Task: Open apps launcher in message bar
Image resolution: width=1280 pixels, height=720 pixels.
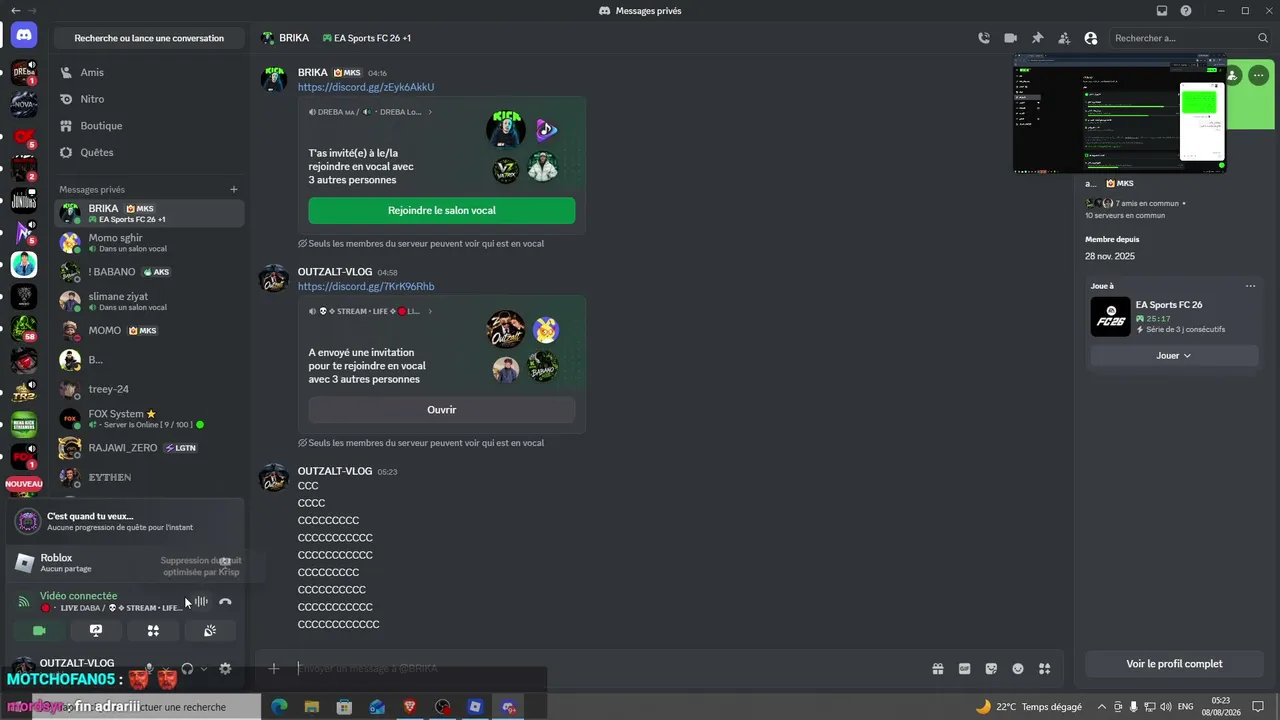Action: (1045, 669)
